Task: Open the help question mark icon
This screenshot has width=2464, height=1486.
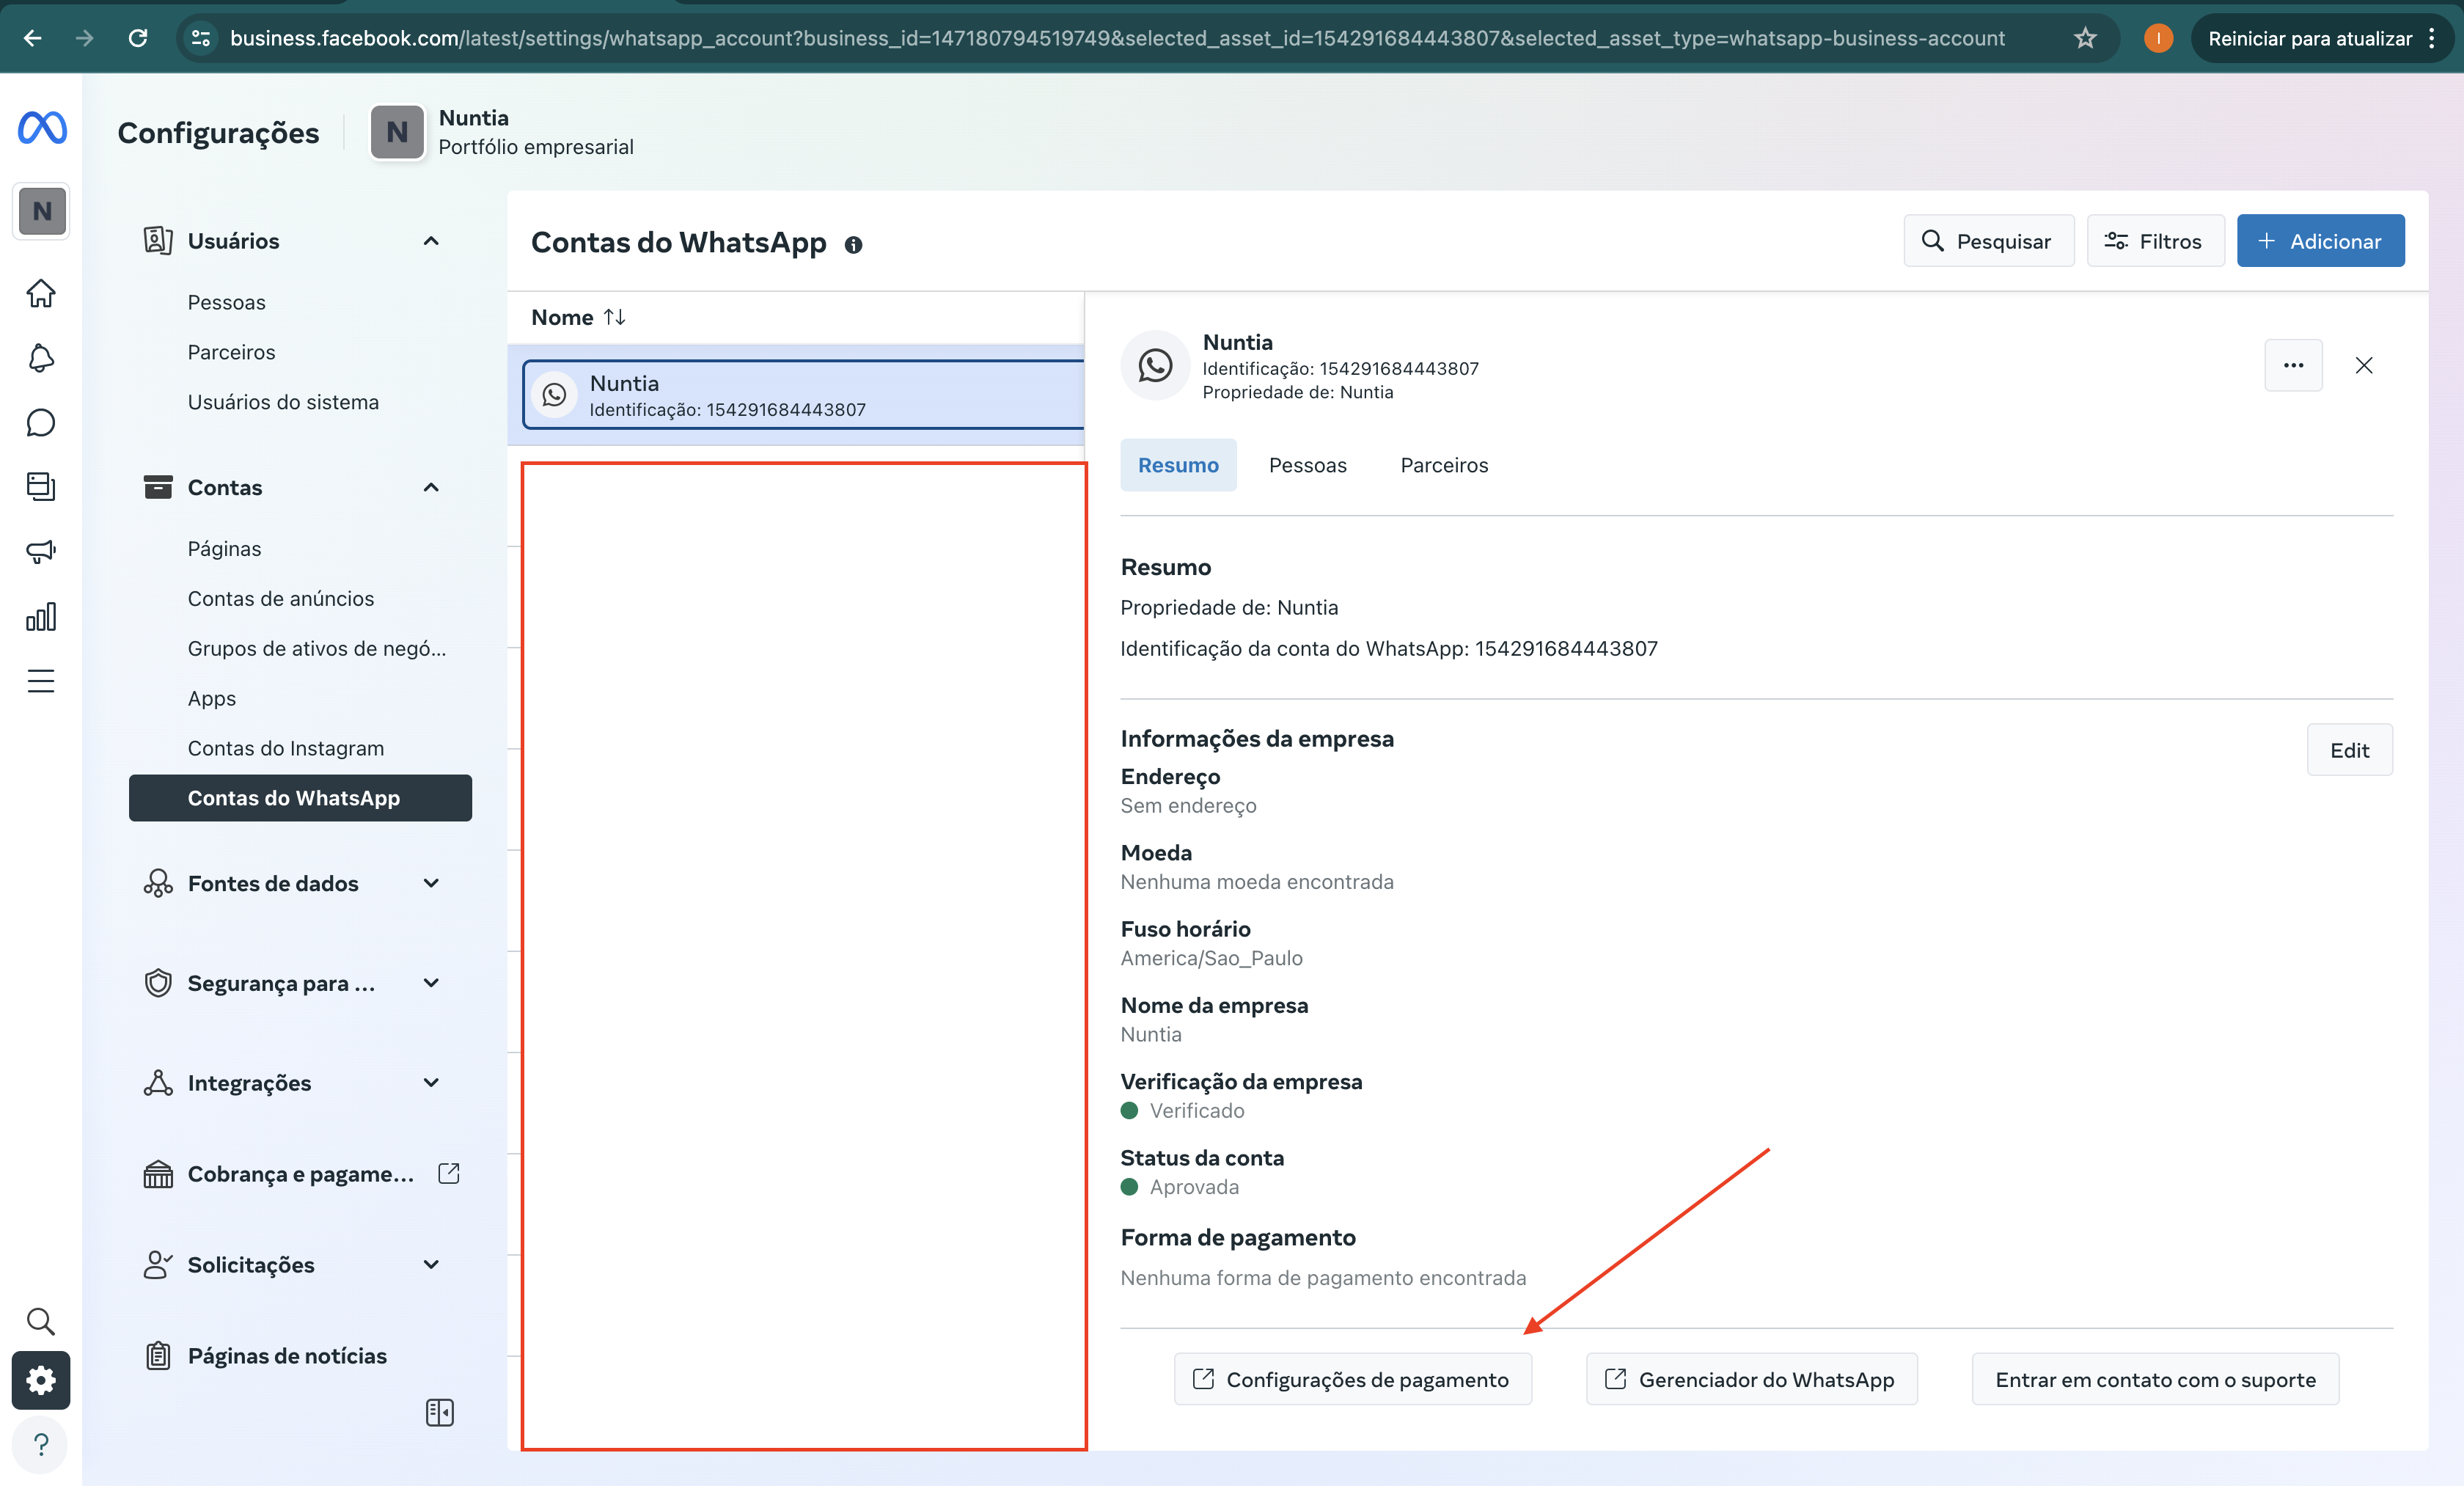Action: pyautogui.click(x=41, y=1445)
